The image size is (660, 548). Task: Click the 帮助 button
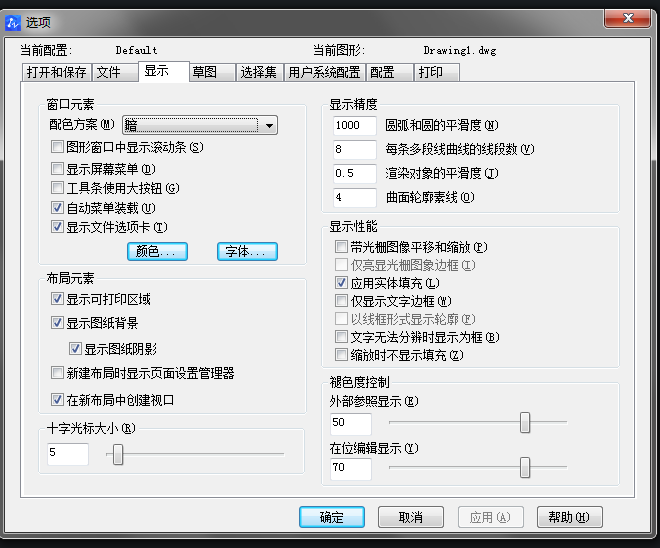(x=569, y=517)
